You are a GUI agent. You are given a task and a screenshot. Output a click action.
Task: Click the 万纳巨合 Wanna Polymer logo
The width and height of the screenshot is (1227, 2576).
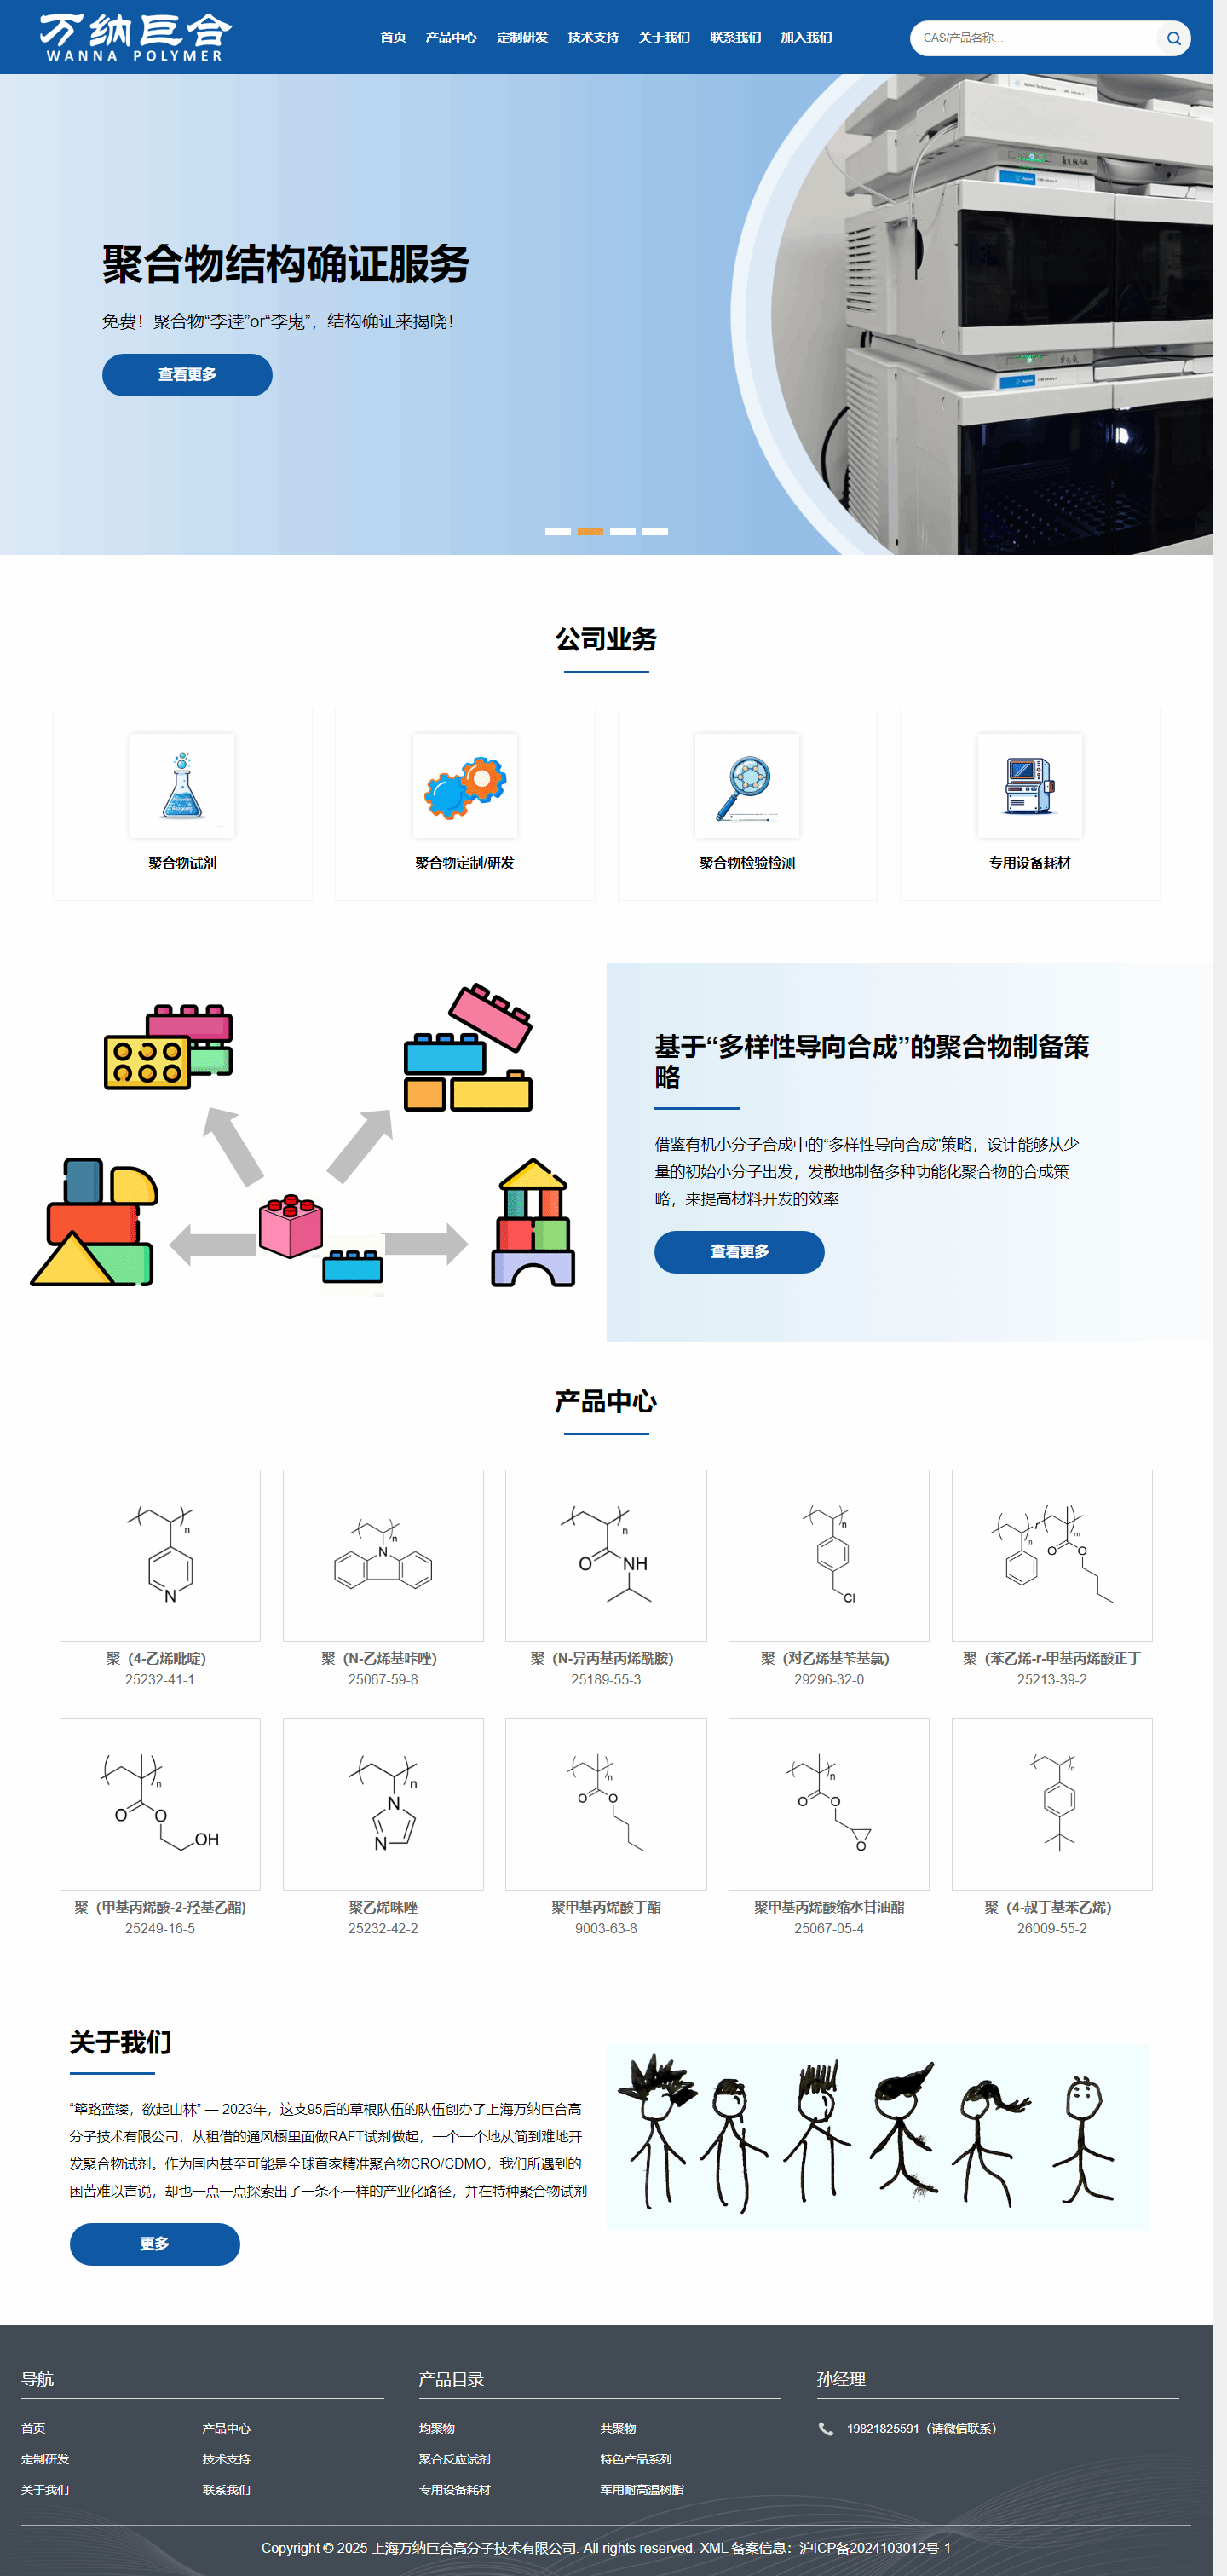(136, 38)
